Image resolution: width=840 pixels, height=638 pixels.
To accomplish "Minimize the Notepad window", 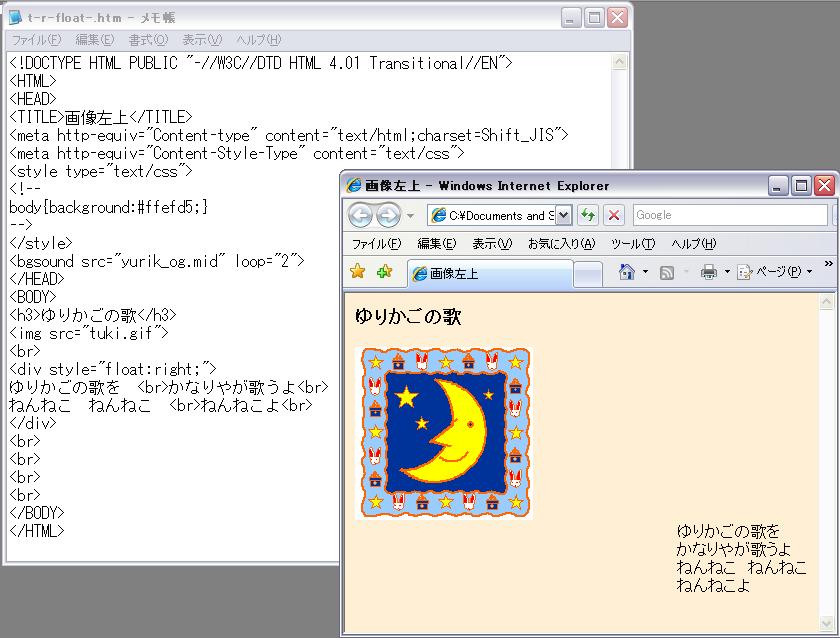I will [571, 18].
